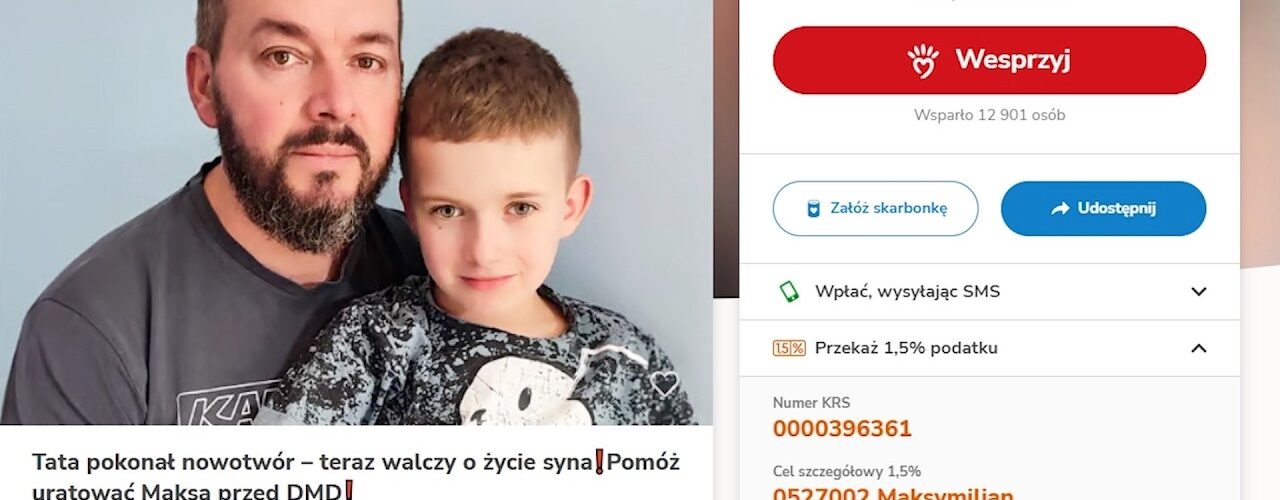Select the Przekaż 1,5% podatku row label
Viewport: 1280px width, 500px height.
(906, 348)
